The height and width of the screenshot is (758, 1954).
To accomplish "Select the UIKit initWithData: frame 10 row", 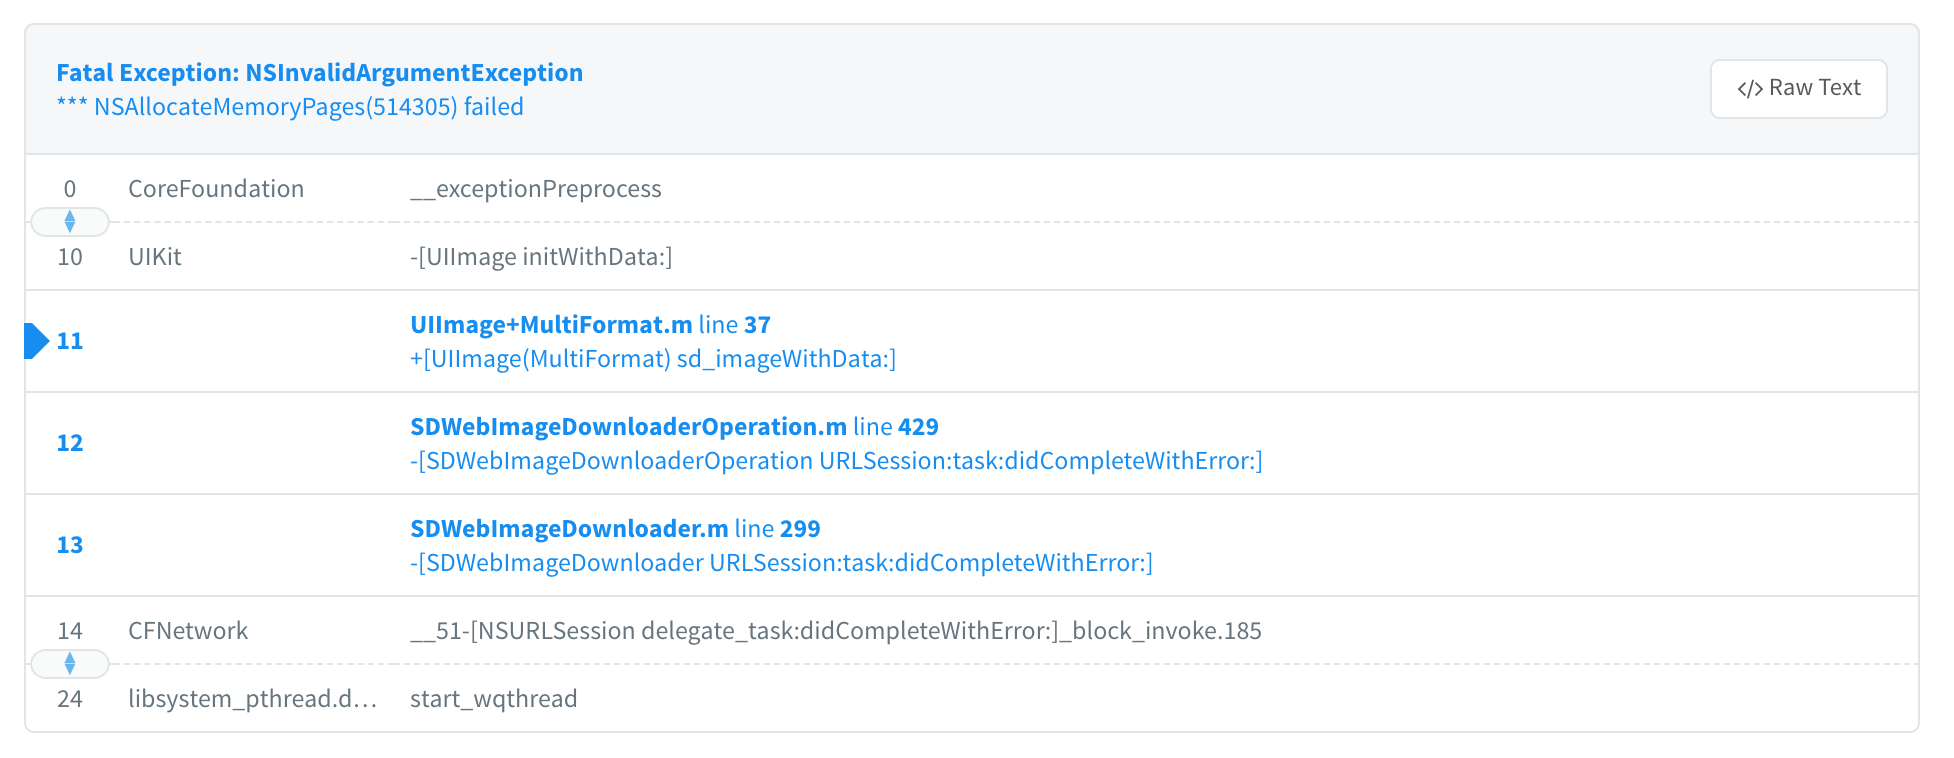I will pyautogui.click(x=540, y=257).
